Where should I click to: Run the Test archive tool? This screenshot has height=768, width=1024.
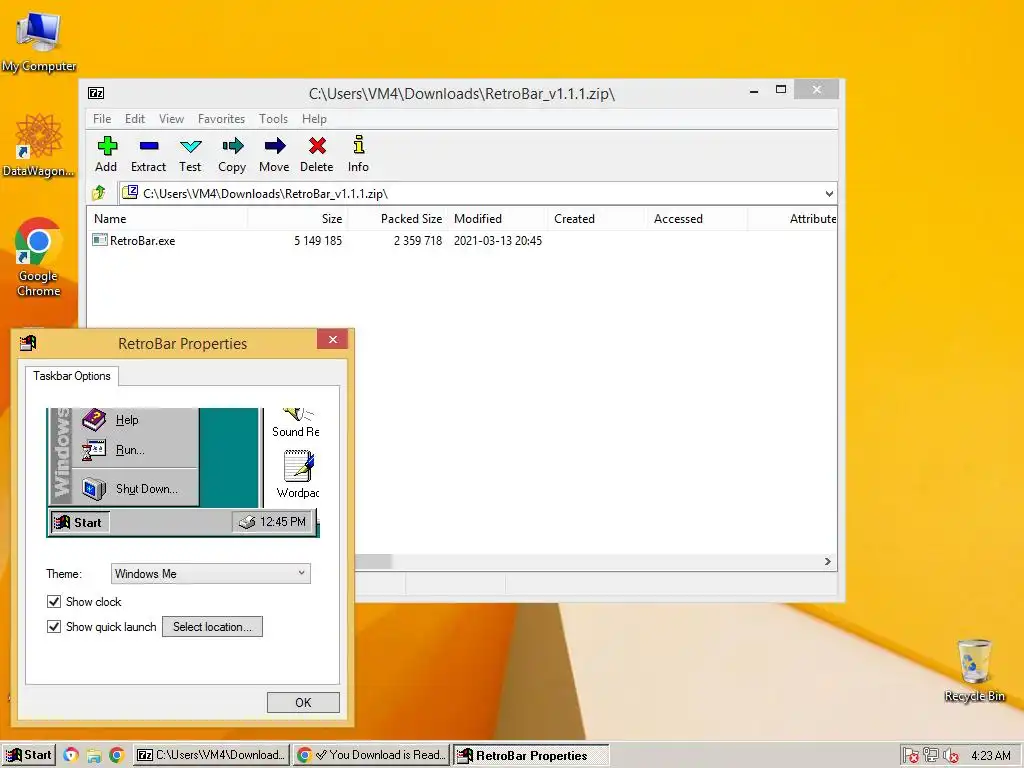[x=191, y=146]
